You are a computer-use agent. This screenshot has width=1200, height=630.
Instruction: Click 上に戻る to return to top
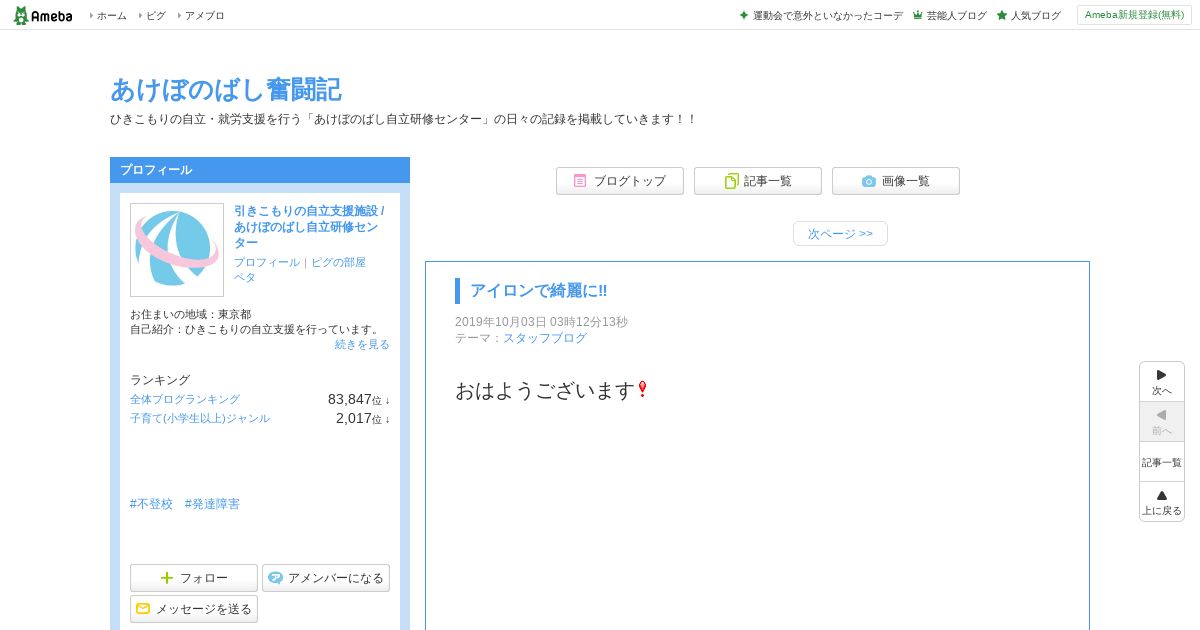click(x=1162, y=502)
